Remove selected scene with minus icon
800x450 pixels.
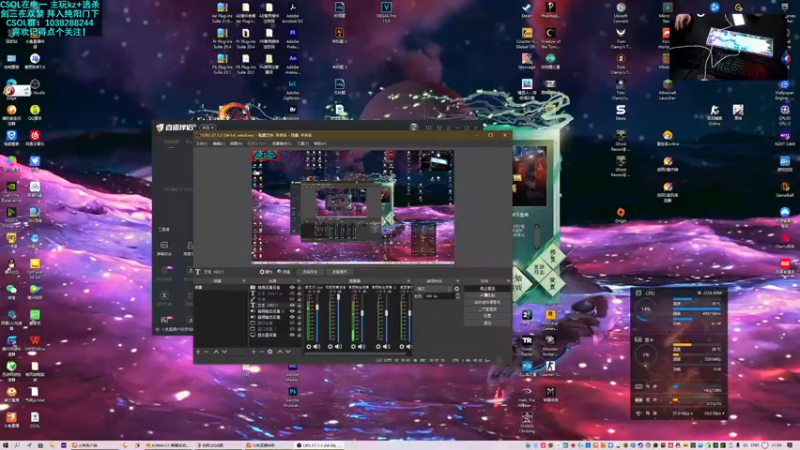(x=206, y=352)
